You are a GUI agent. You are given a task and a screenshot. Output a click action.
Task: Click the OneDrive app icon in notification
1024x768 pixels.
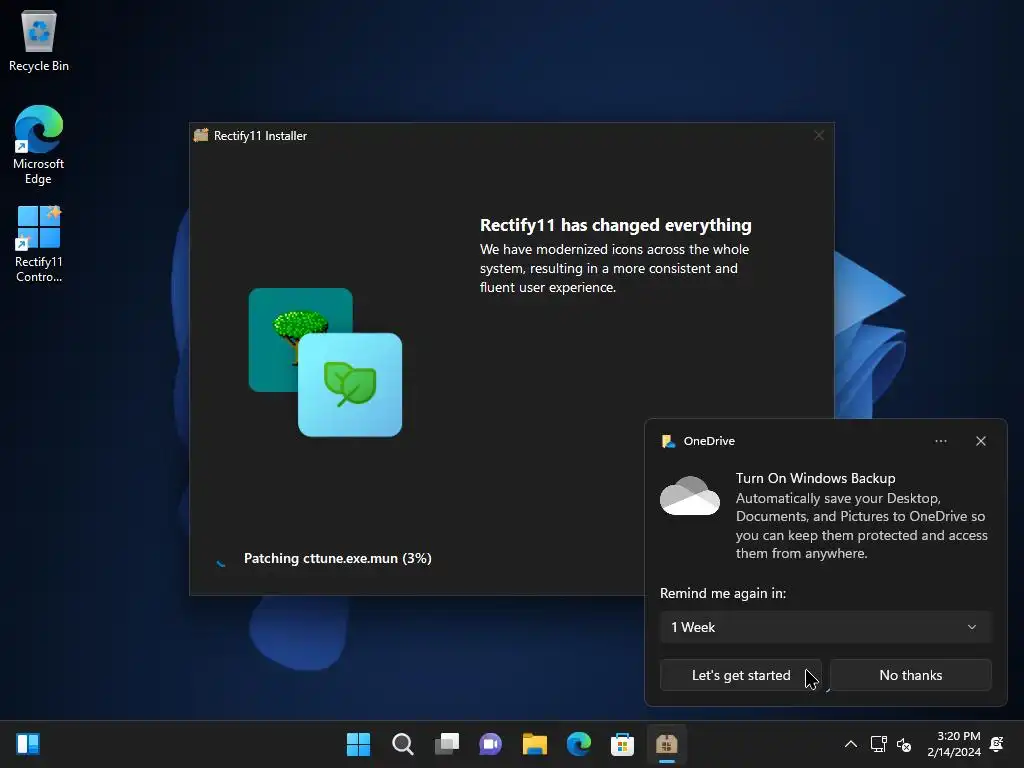(x=668, y=441)
